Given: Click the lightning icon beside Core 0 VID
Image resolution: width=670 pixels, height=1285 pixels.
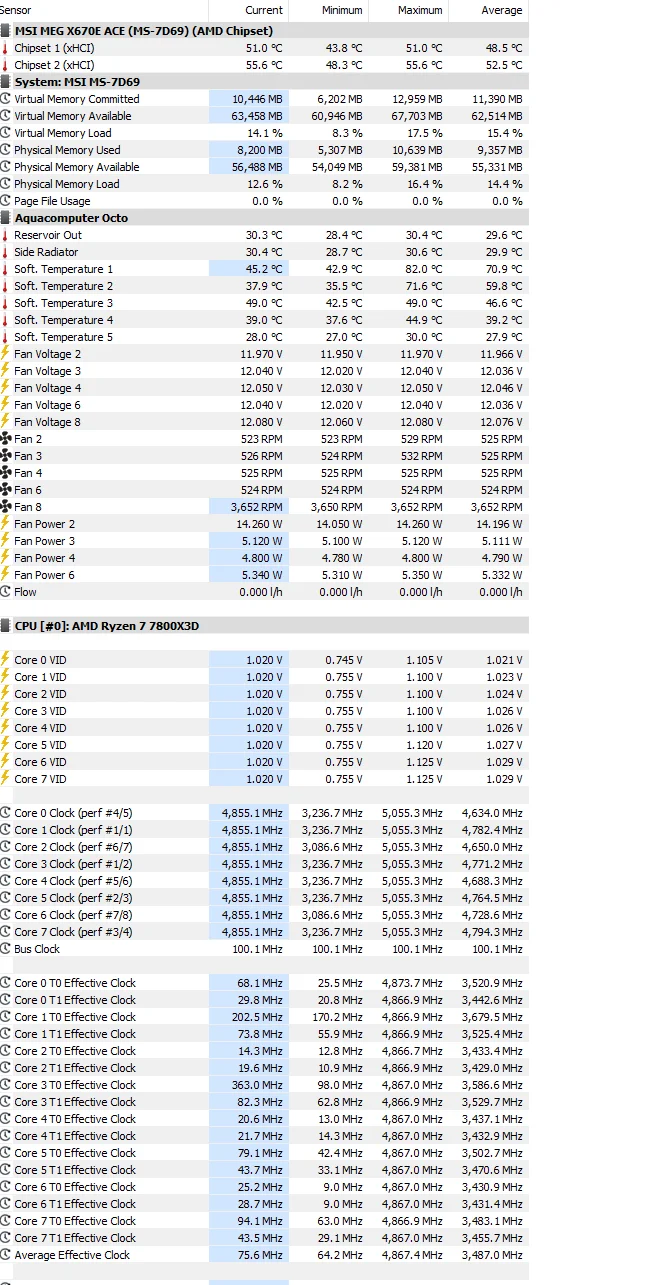Looking at the screenshot, I should tap(5, 660).
